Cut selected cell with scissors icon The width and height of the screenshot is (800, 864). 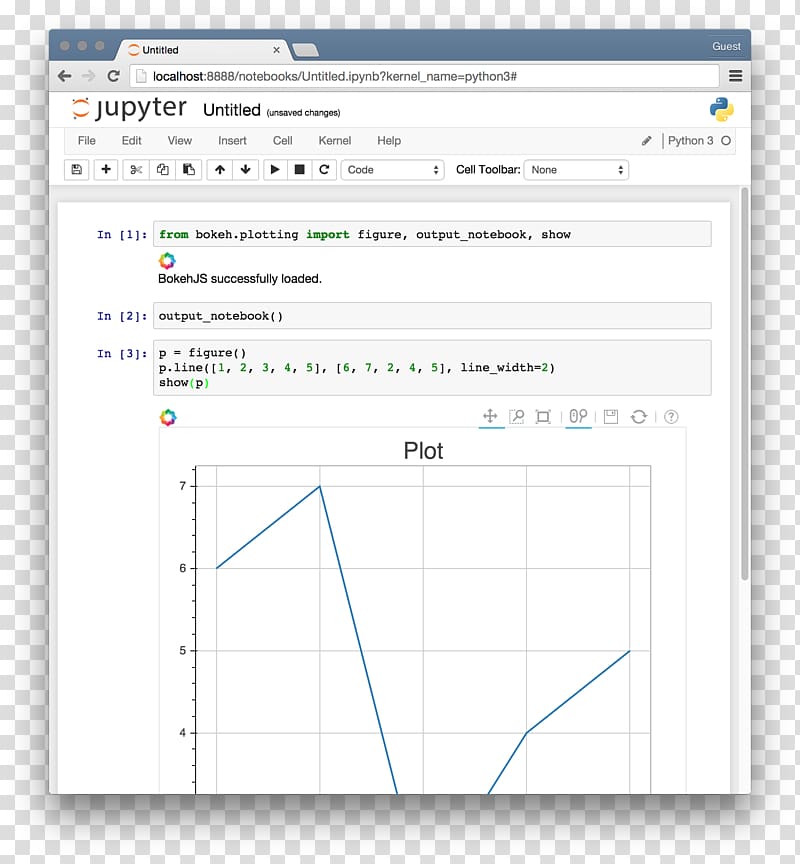click(136, 170)
